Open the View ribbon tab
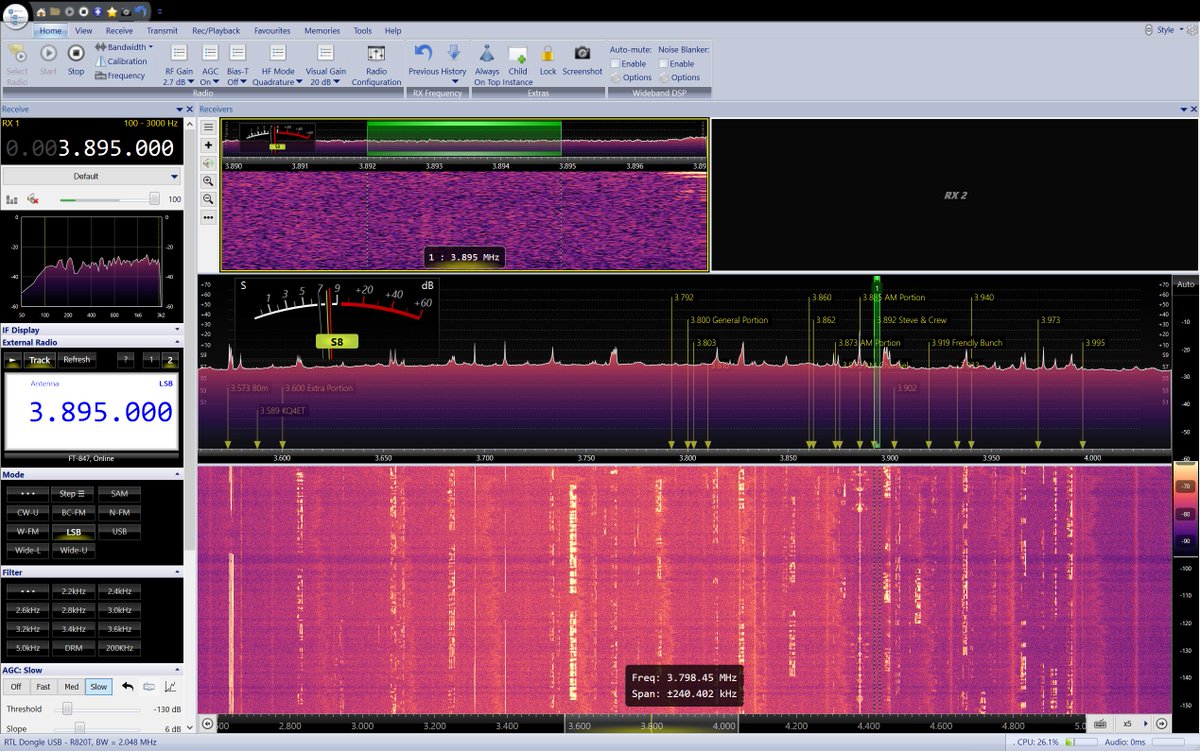The image size is (1200, 751). click(84, 31)
